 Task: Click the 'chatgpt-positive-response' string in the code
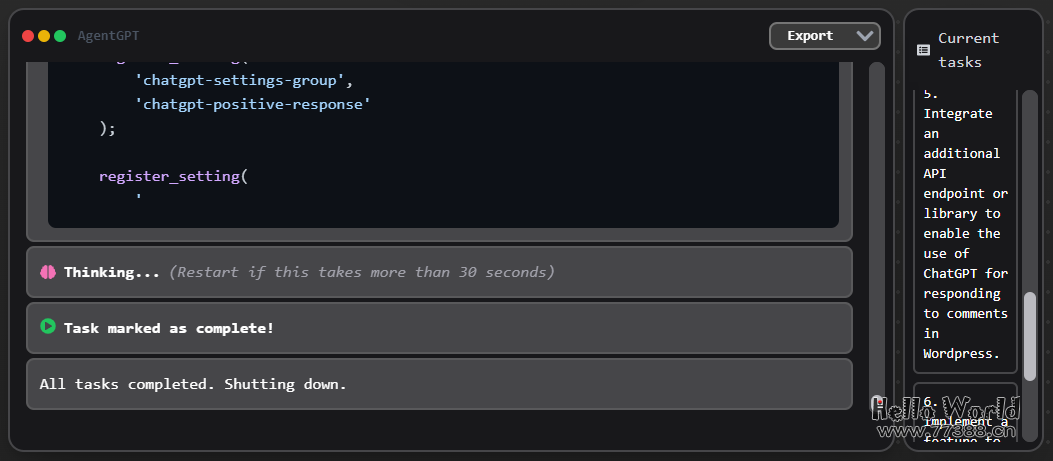[x=252, y=104]
